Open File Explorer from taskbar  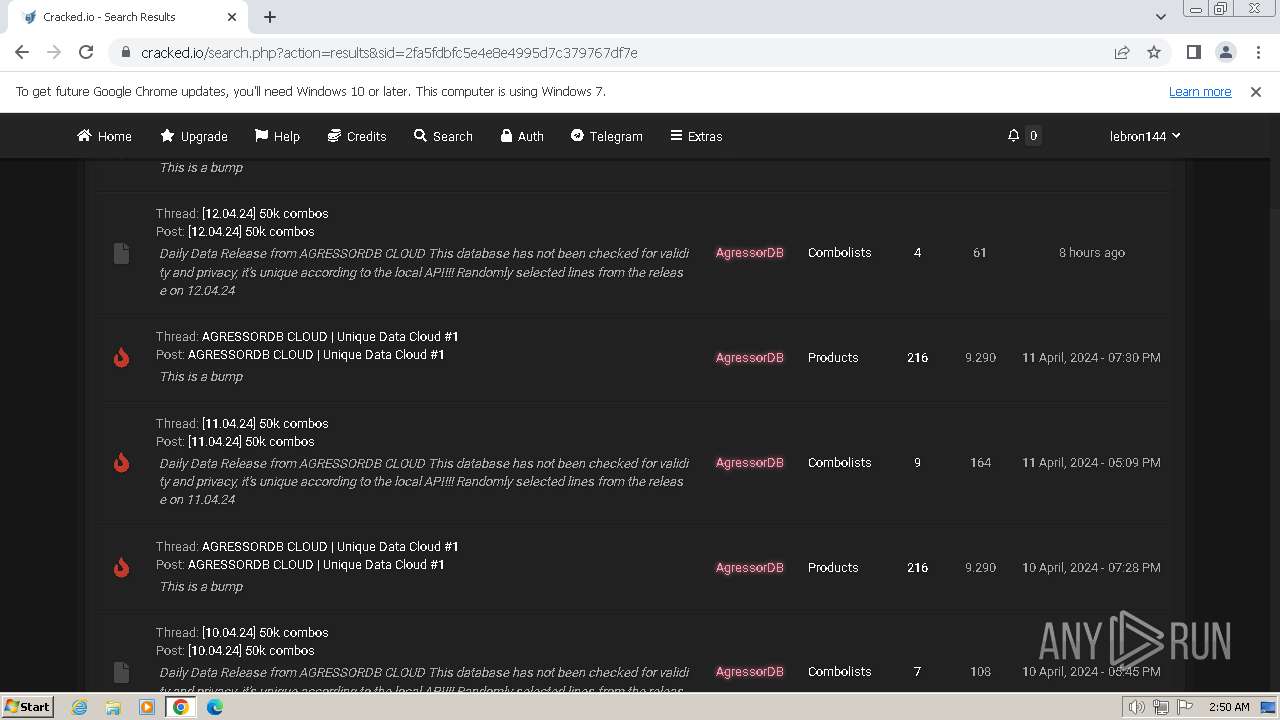tap(113, 707)
